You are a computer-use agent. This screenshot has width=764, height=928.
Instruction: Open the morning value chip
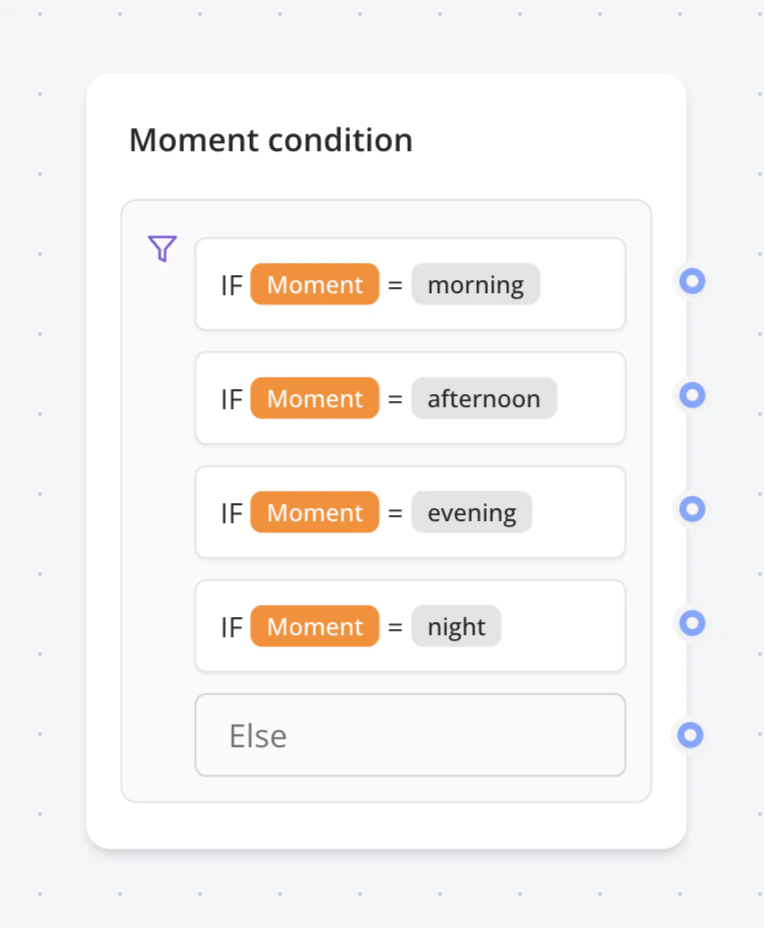[x=475, y=284]
